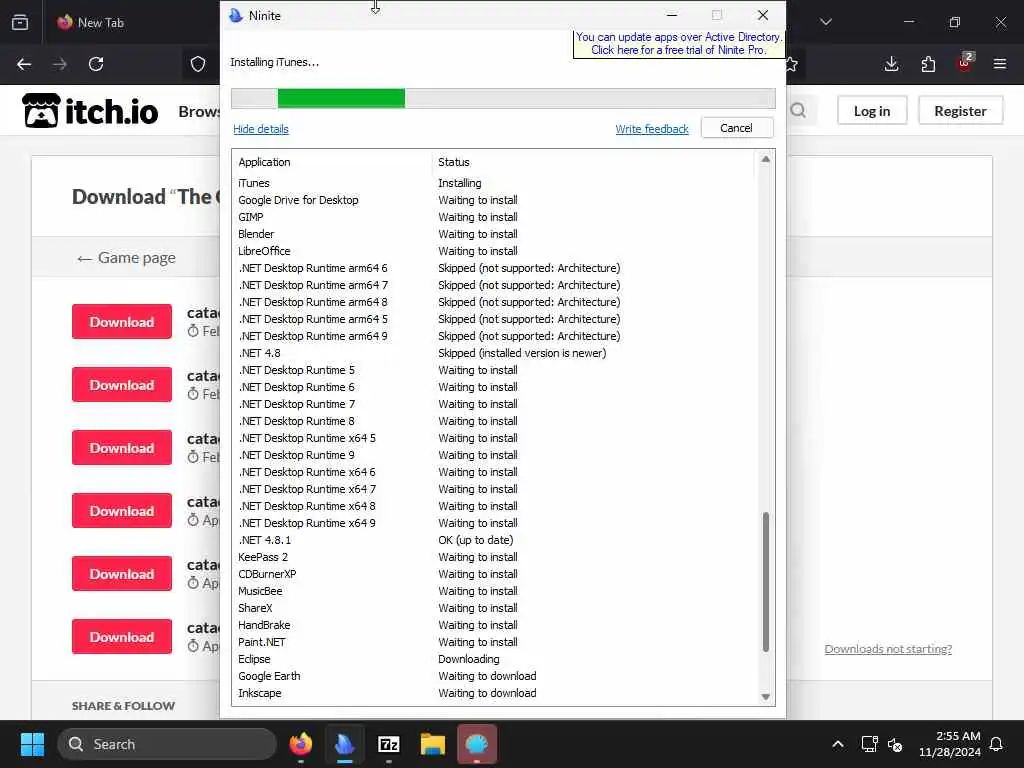Select the Google Drive for Desktop row

click(494, 200)
